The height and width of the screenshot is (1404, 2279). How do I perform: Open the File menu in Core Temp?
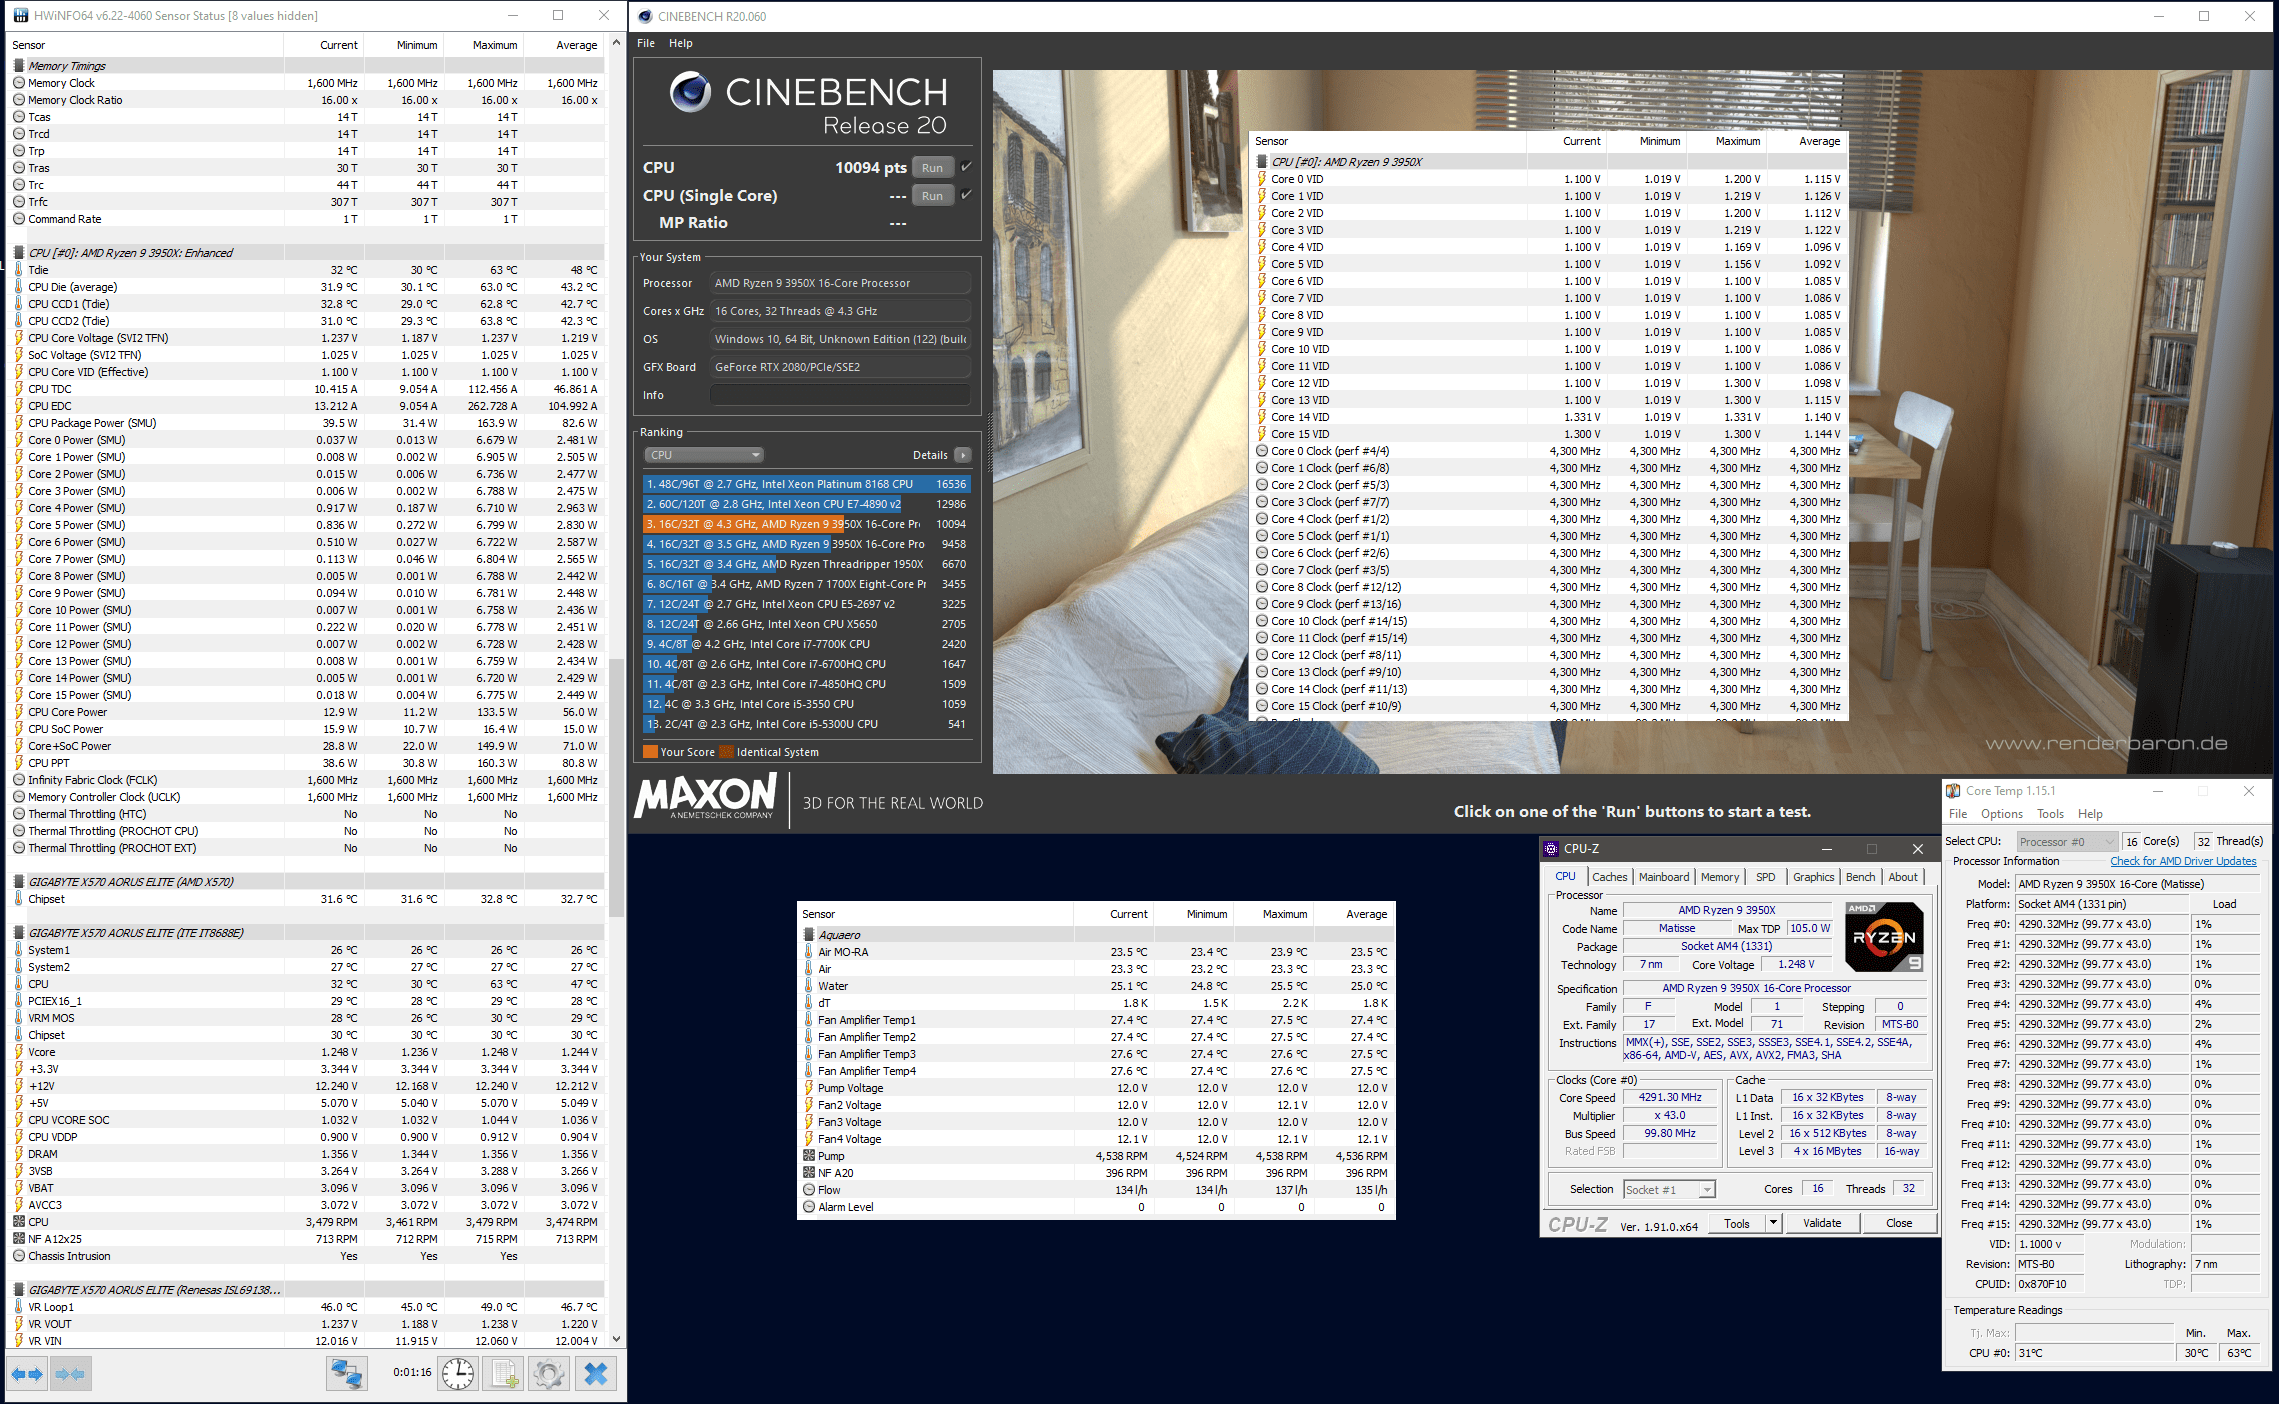[1958, 814]
